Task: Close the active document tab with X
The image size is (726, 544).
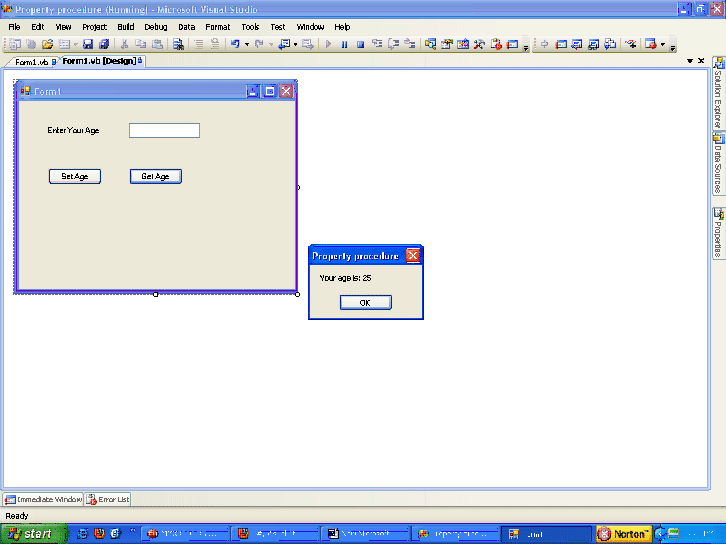Action: pos(701,61)
